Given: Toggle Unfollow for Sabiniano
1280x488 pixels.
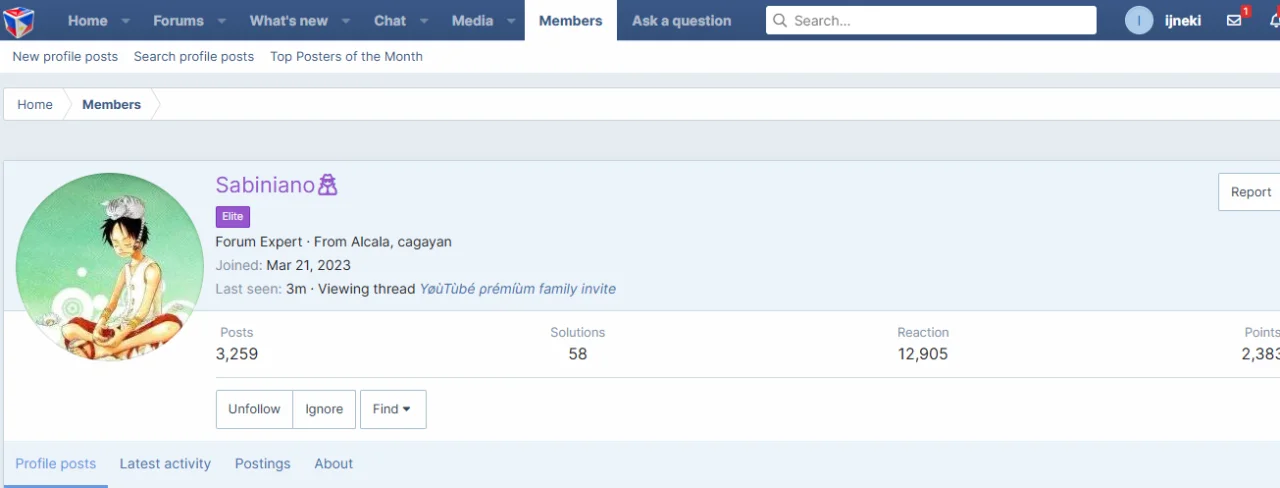Looking at the screenshot, I should pyautogui.click(x=254, y=409).
